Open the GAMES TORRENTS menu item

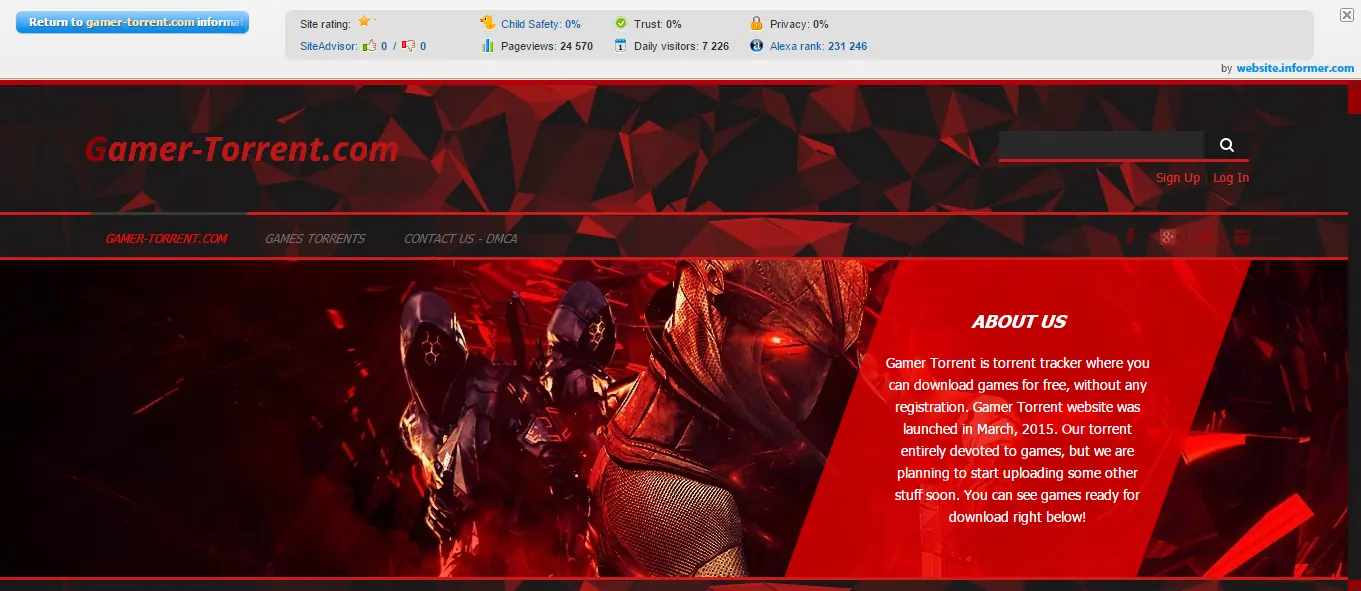click(x=315, y=239)
